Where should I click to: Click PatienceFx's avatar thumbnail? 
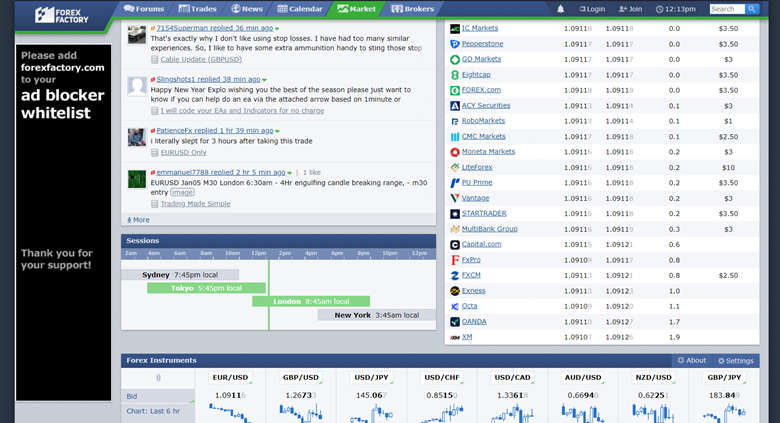136,137
